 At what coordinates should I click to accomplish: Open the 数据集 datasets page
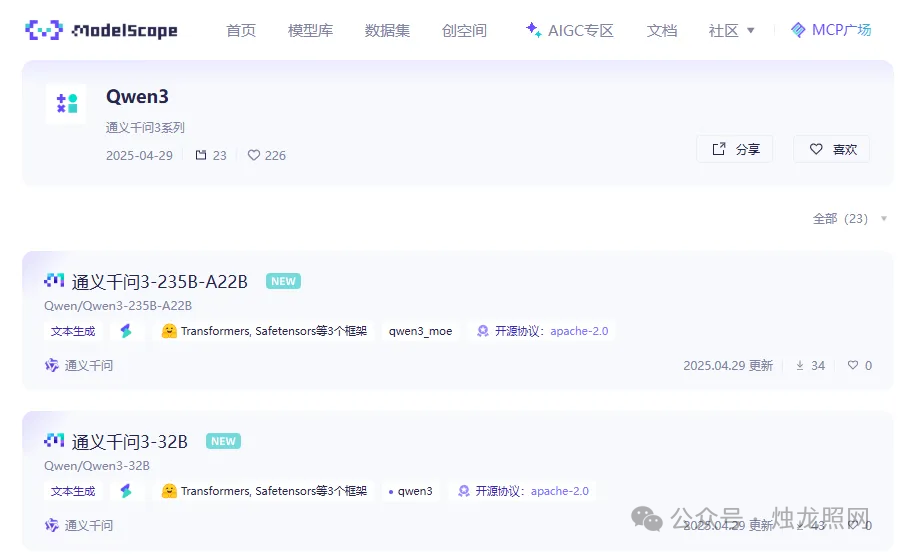click(x=387, y=30)
